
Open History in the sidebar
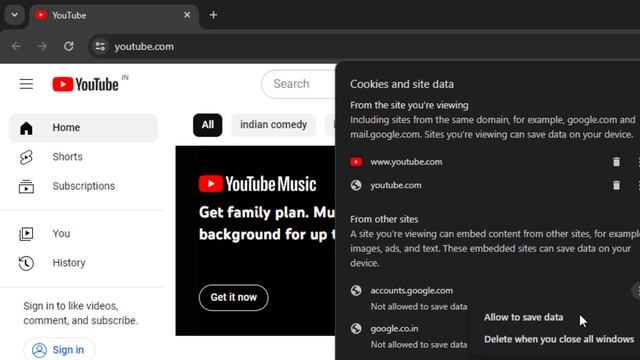83,263
